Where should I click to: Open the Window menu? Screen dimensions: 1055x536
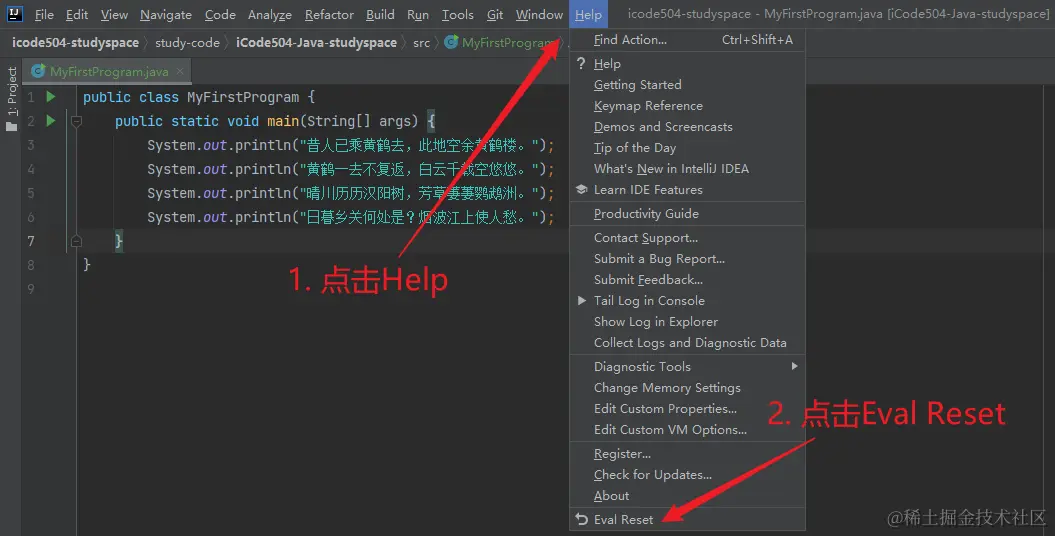click(539, 14)
